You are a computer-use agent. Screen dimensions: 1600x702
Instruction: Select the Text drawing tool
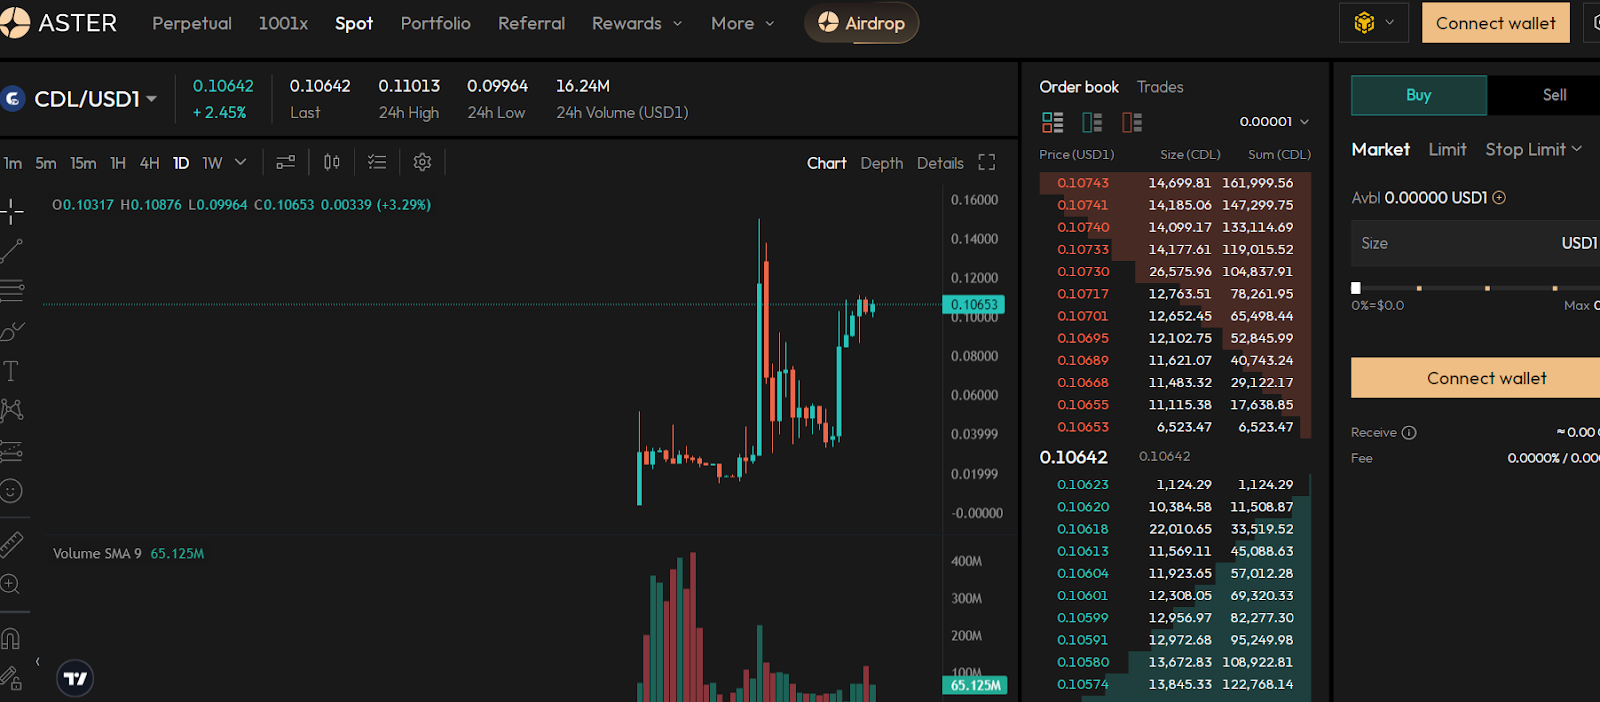coord(11,371)
